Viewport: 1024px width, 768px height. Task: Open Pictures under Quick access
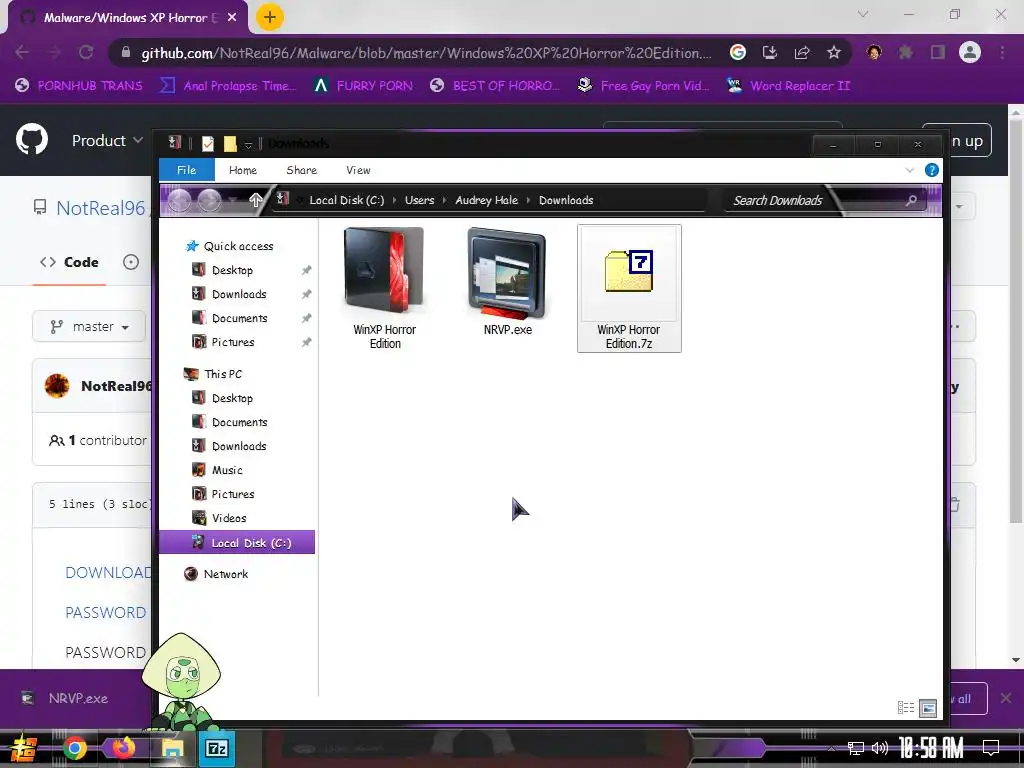click(232, 342)
